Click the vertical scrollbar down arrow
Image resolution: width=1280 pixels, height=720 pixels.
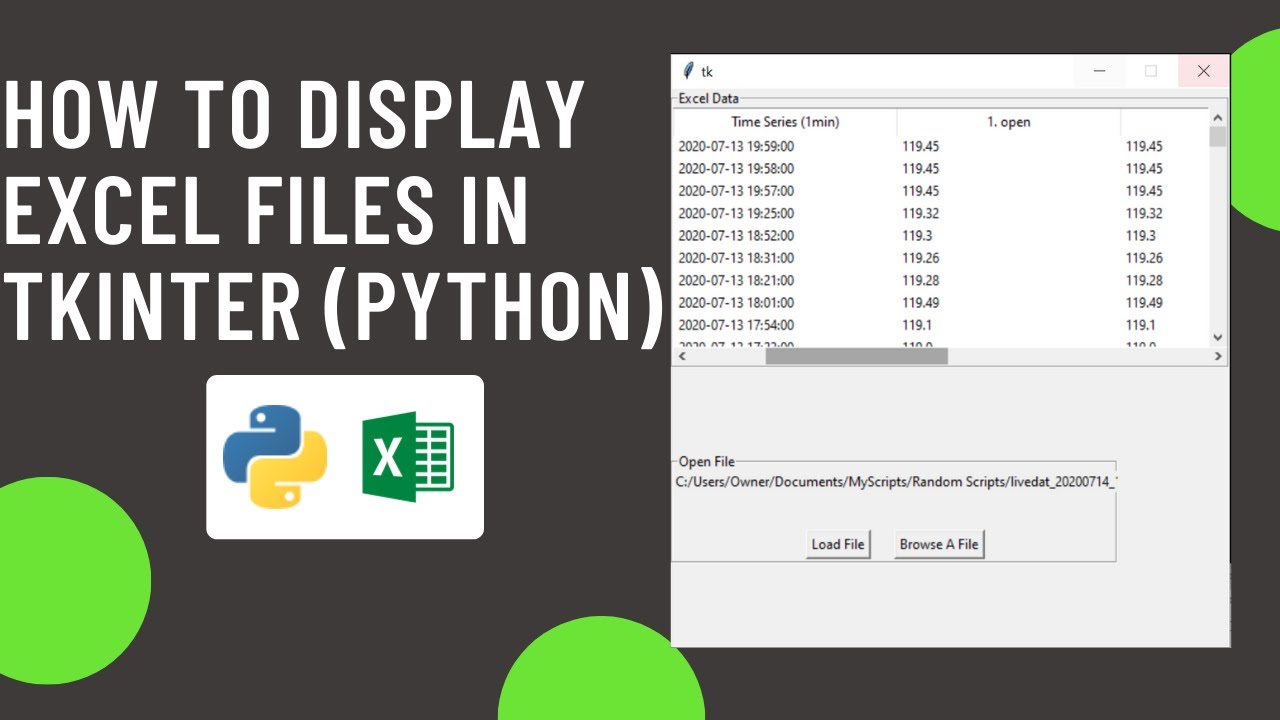pyautogui.click(x=1218, y=338)
